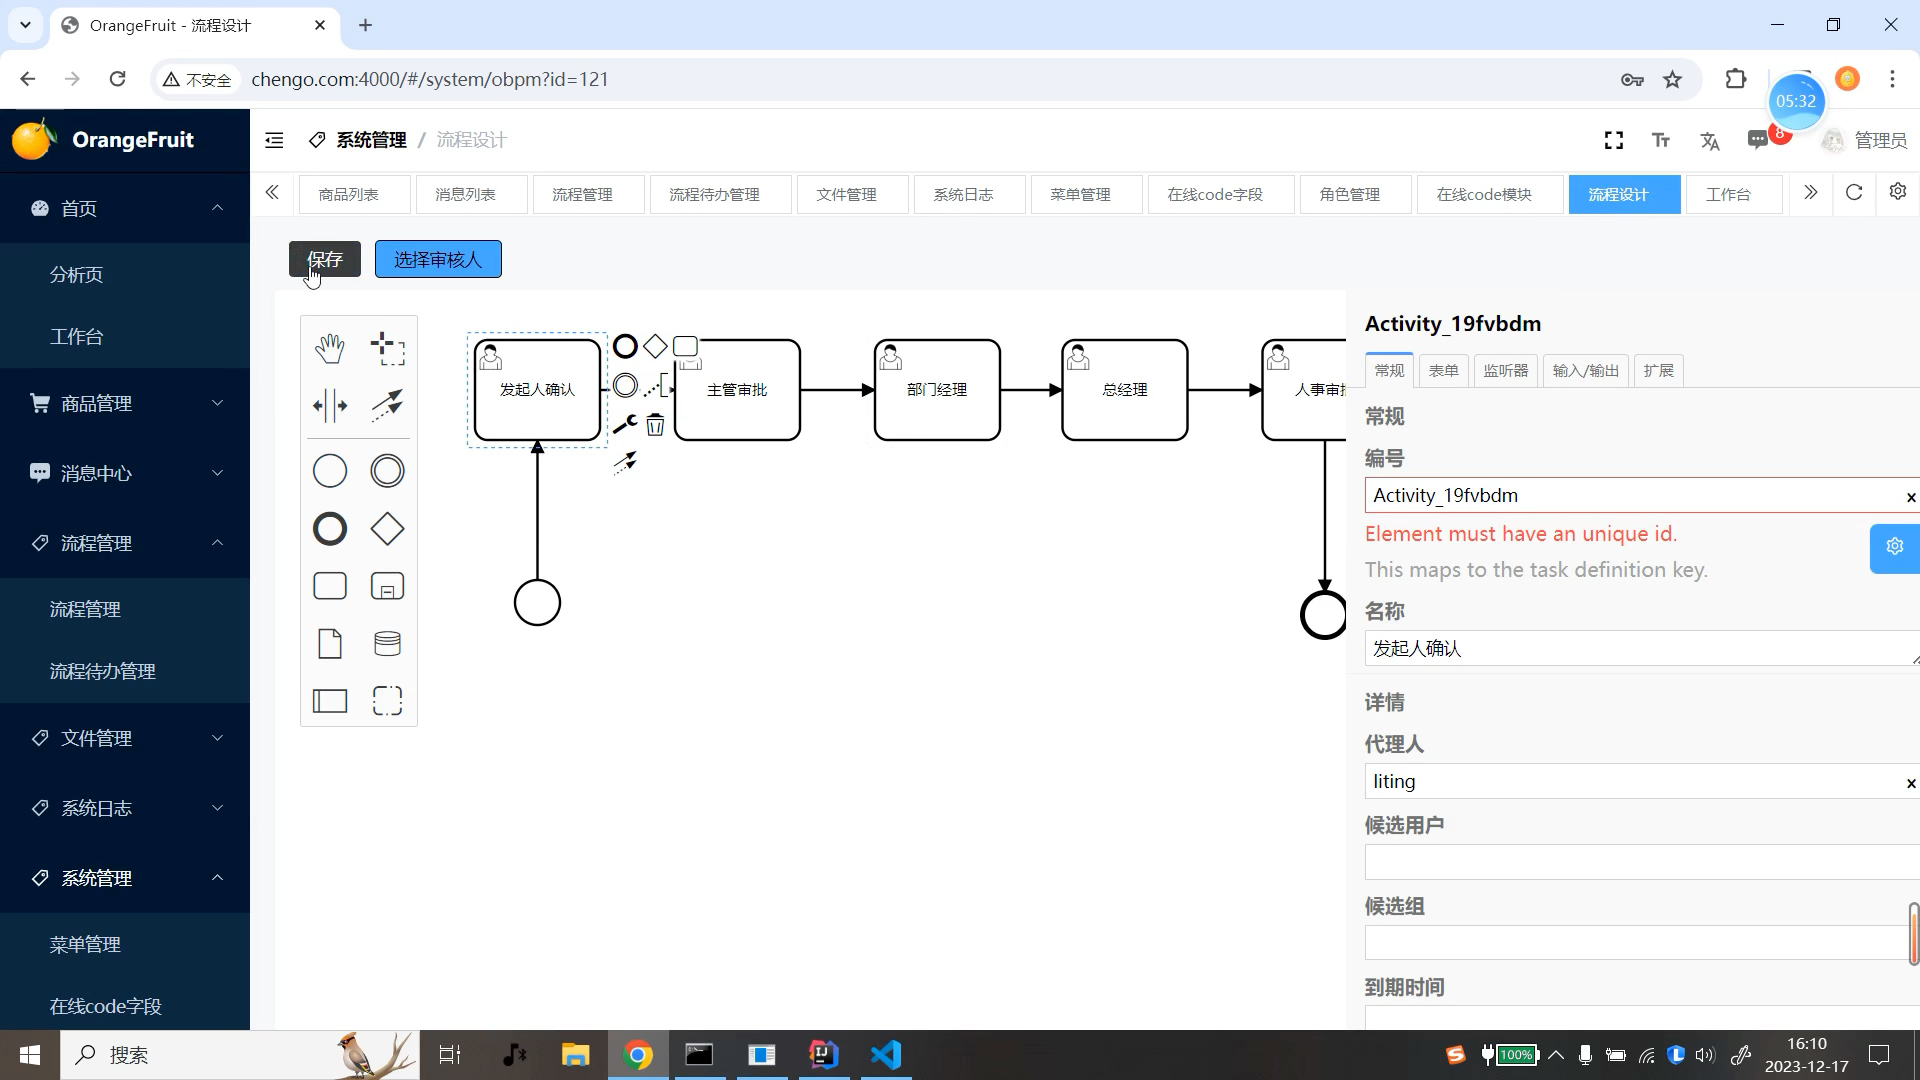Select the directional arrows tool
This screenshot has height=1080, width=1920.
click(330, 405)
